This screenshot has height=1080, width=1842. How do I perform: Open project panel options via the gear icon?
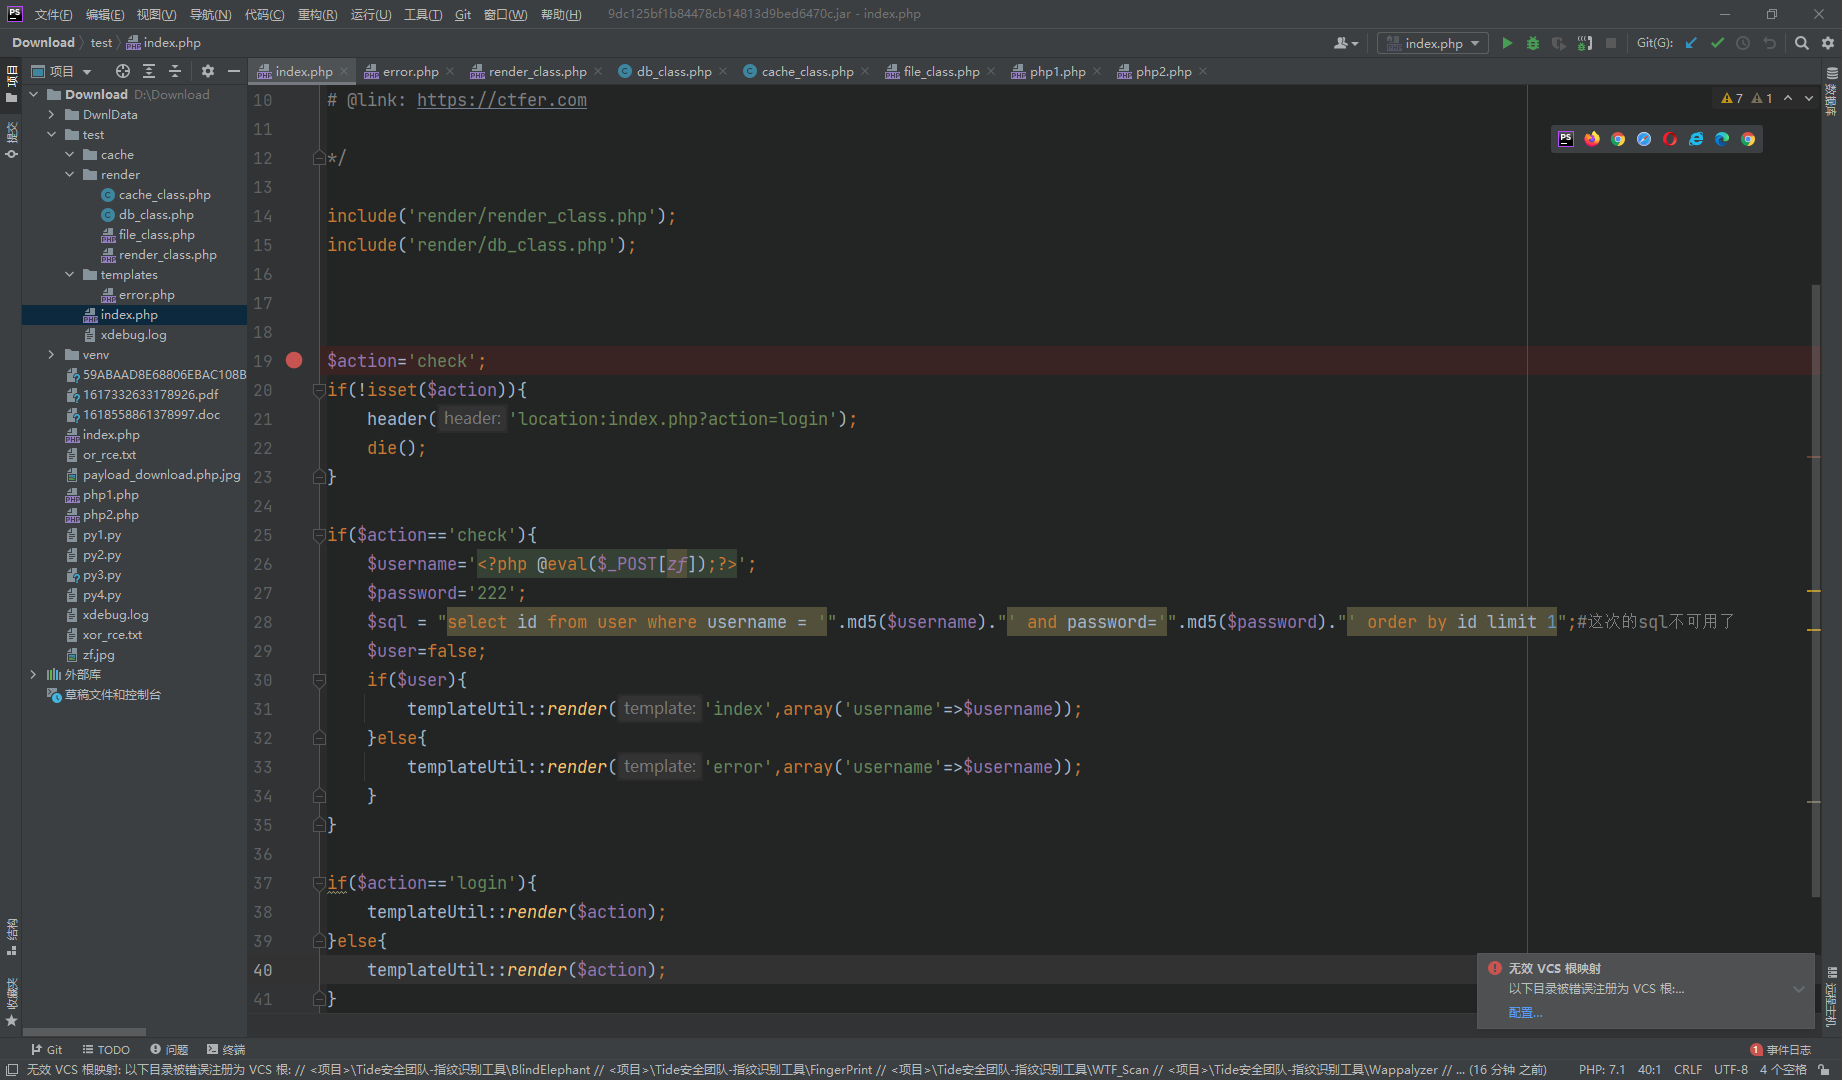coord(208,71)
